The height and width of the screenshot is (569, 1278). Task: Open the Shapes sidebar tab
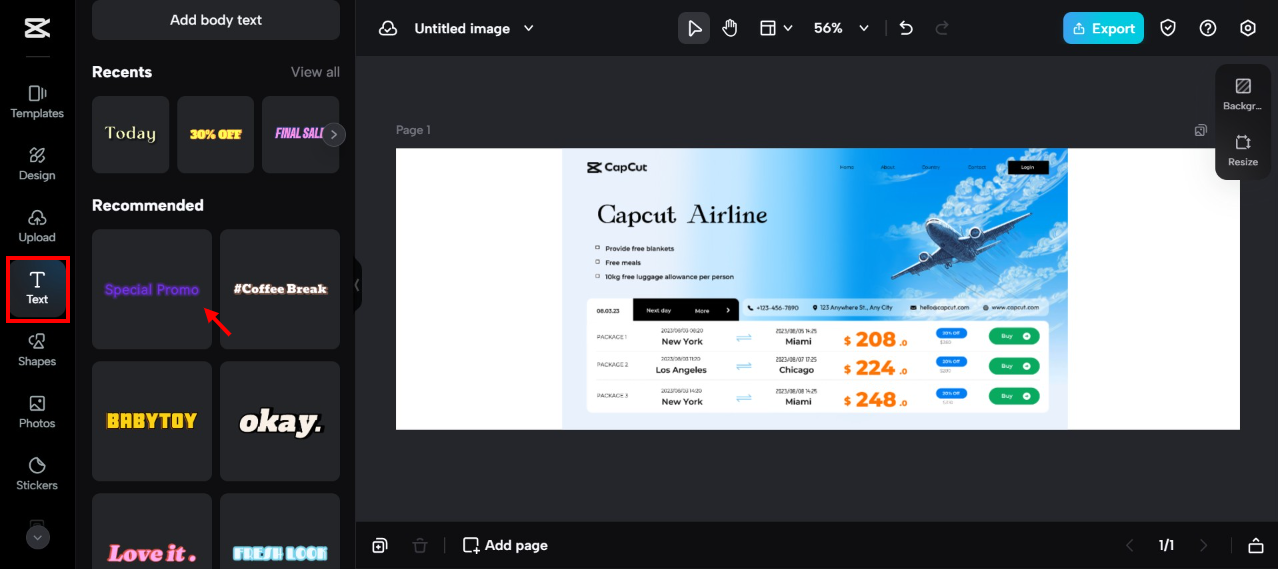(37, 349)
